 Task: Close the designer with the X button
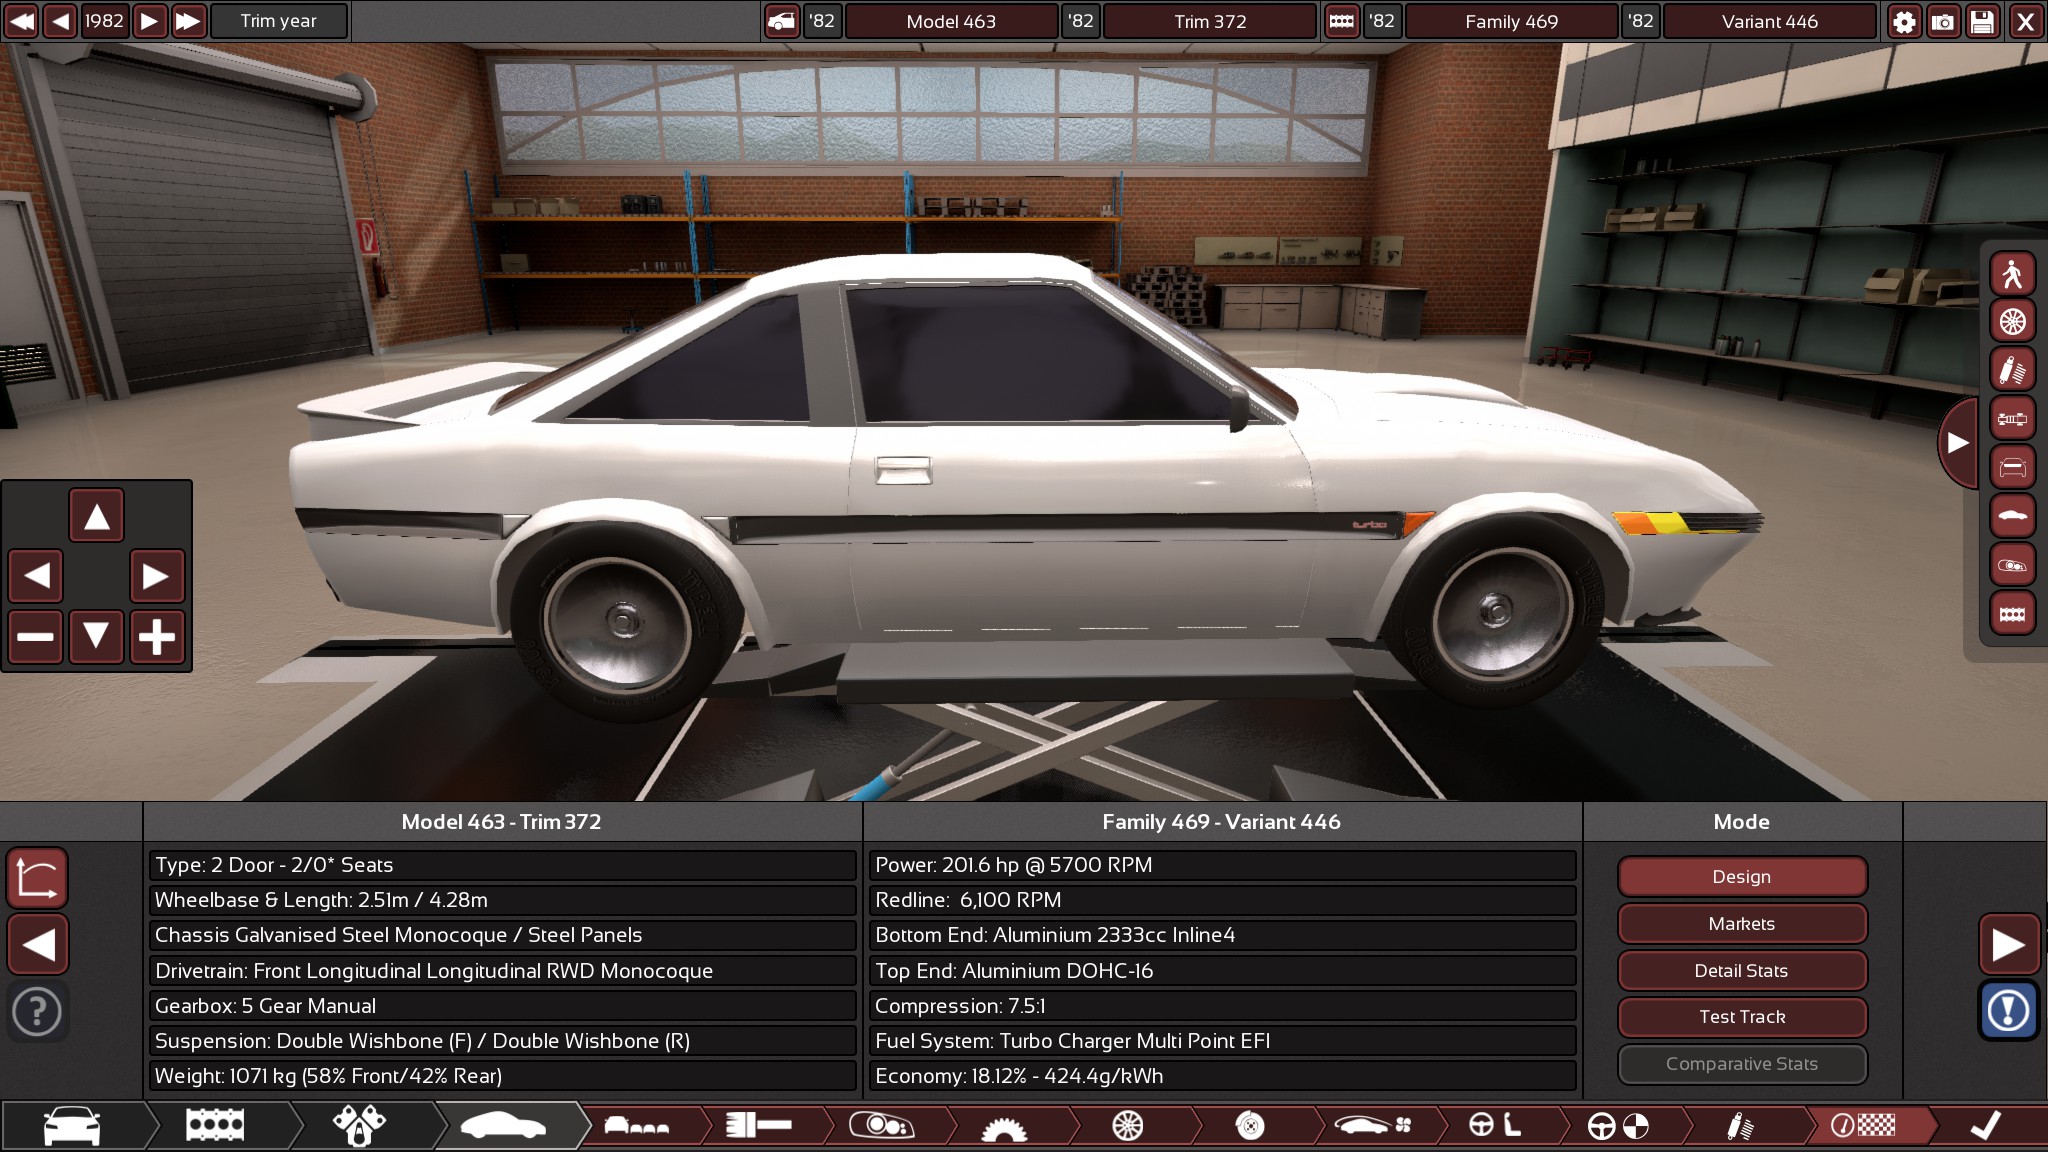[2025, 21]
